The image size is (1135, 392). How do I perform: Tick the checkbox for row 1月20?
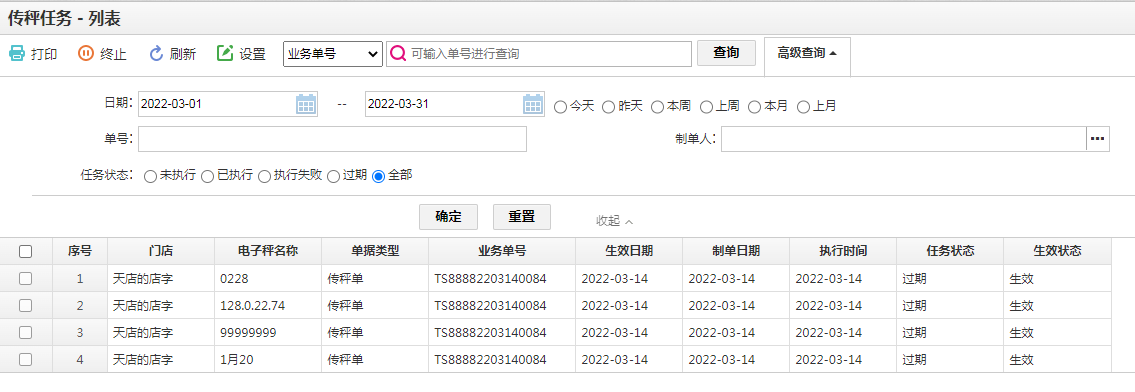point(25,359)
